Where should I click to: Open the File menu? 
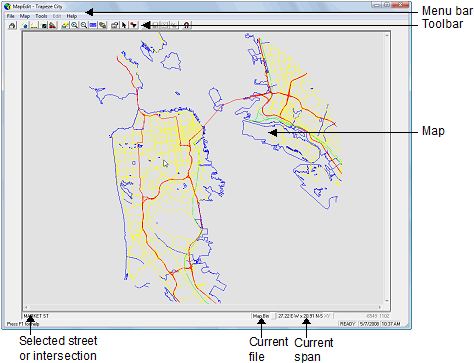click(10, 16)
